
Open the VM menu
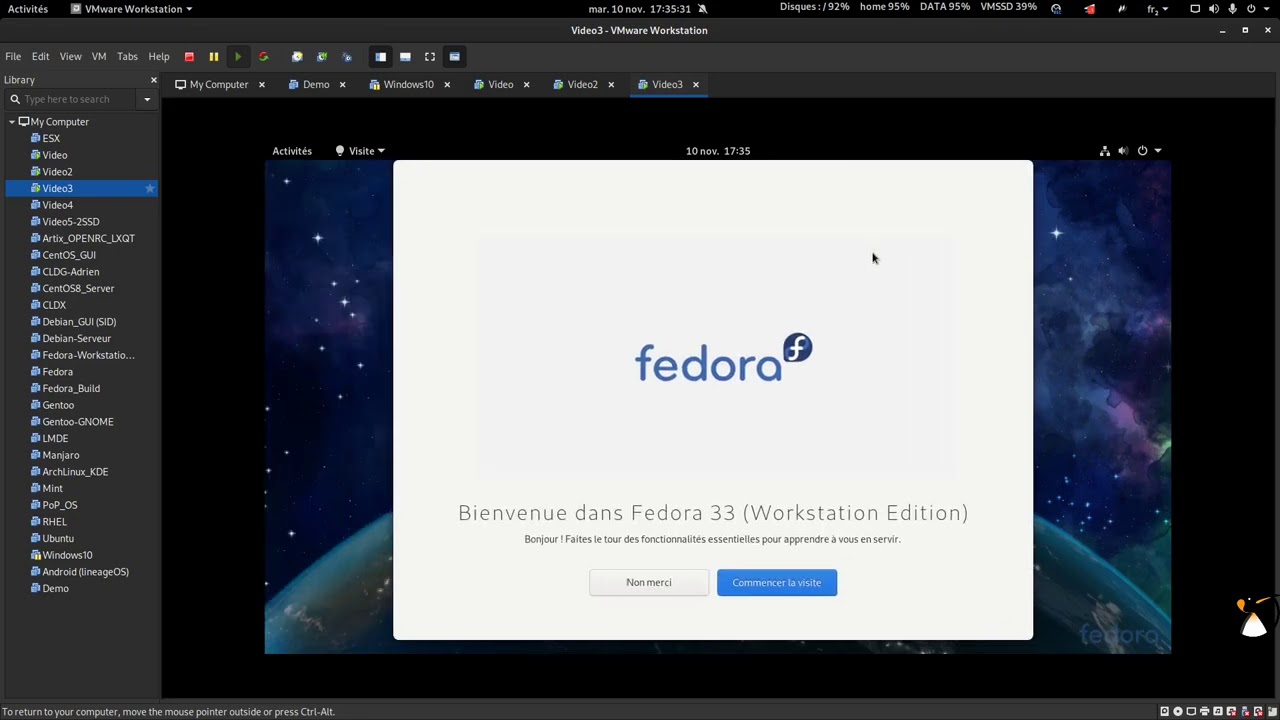[x=99, y=57]
